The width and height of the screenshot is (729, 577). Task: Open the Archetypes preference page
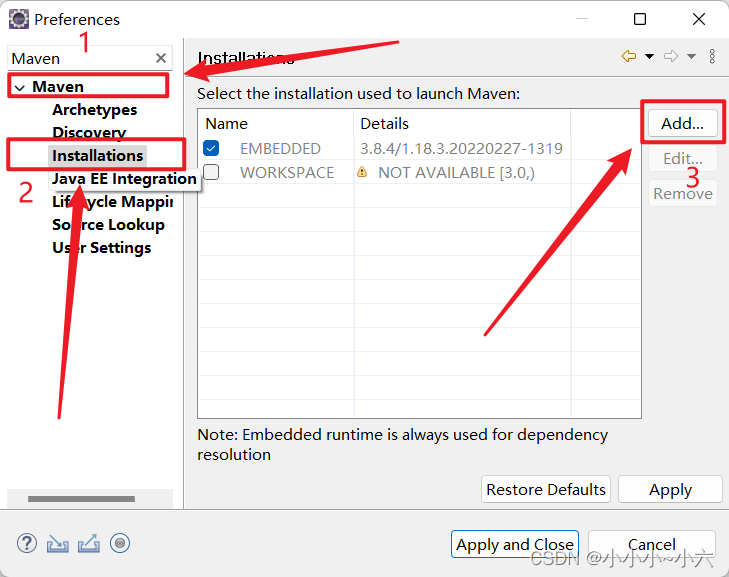[94, 110]
